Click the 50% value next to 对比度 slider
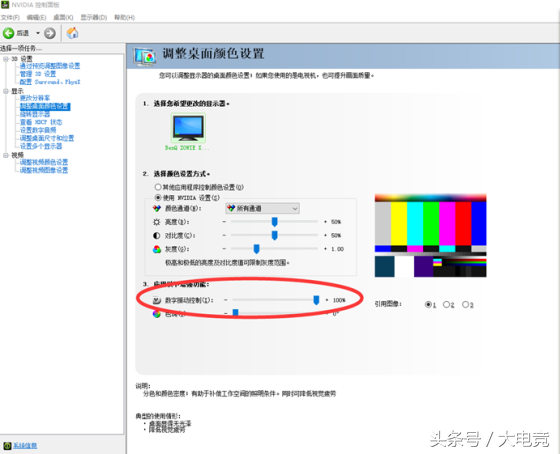This screenshot has height=454, width=560. (x=336, y=235)
